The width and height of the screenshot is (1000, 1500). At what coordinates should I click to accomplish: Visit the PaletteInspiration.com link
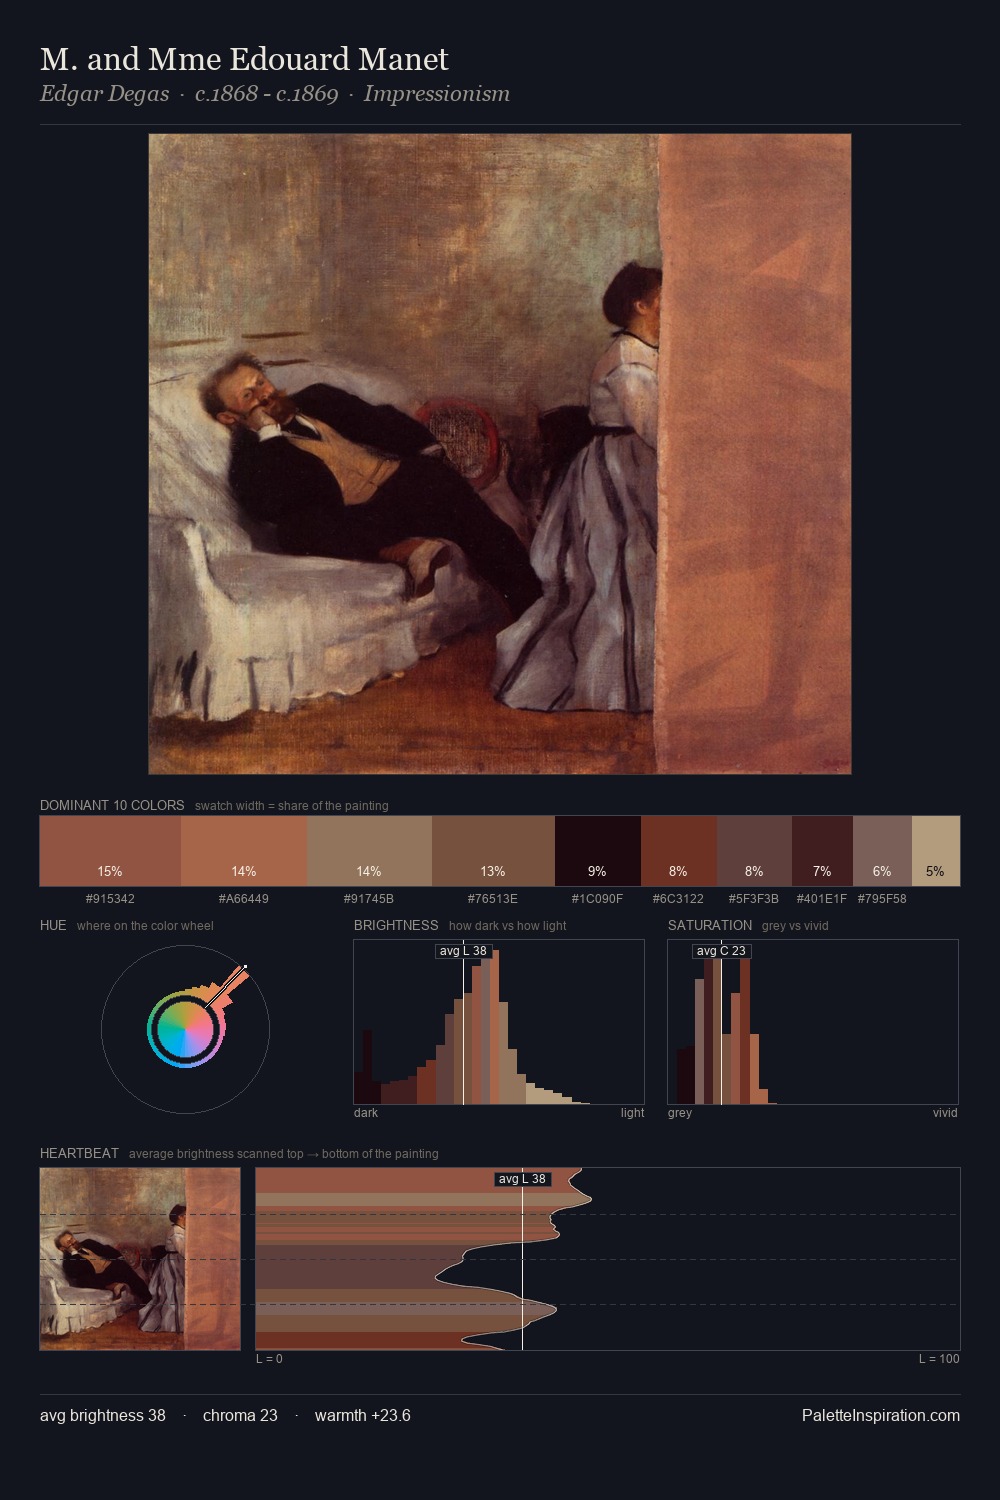point(881,1415)
